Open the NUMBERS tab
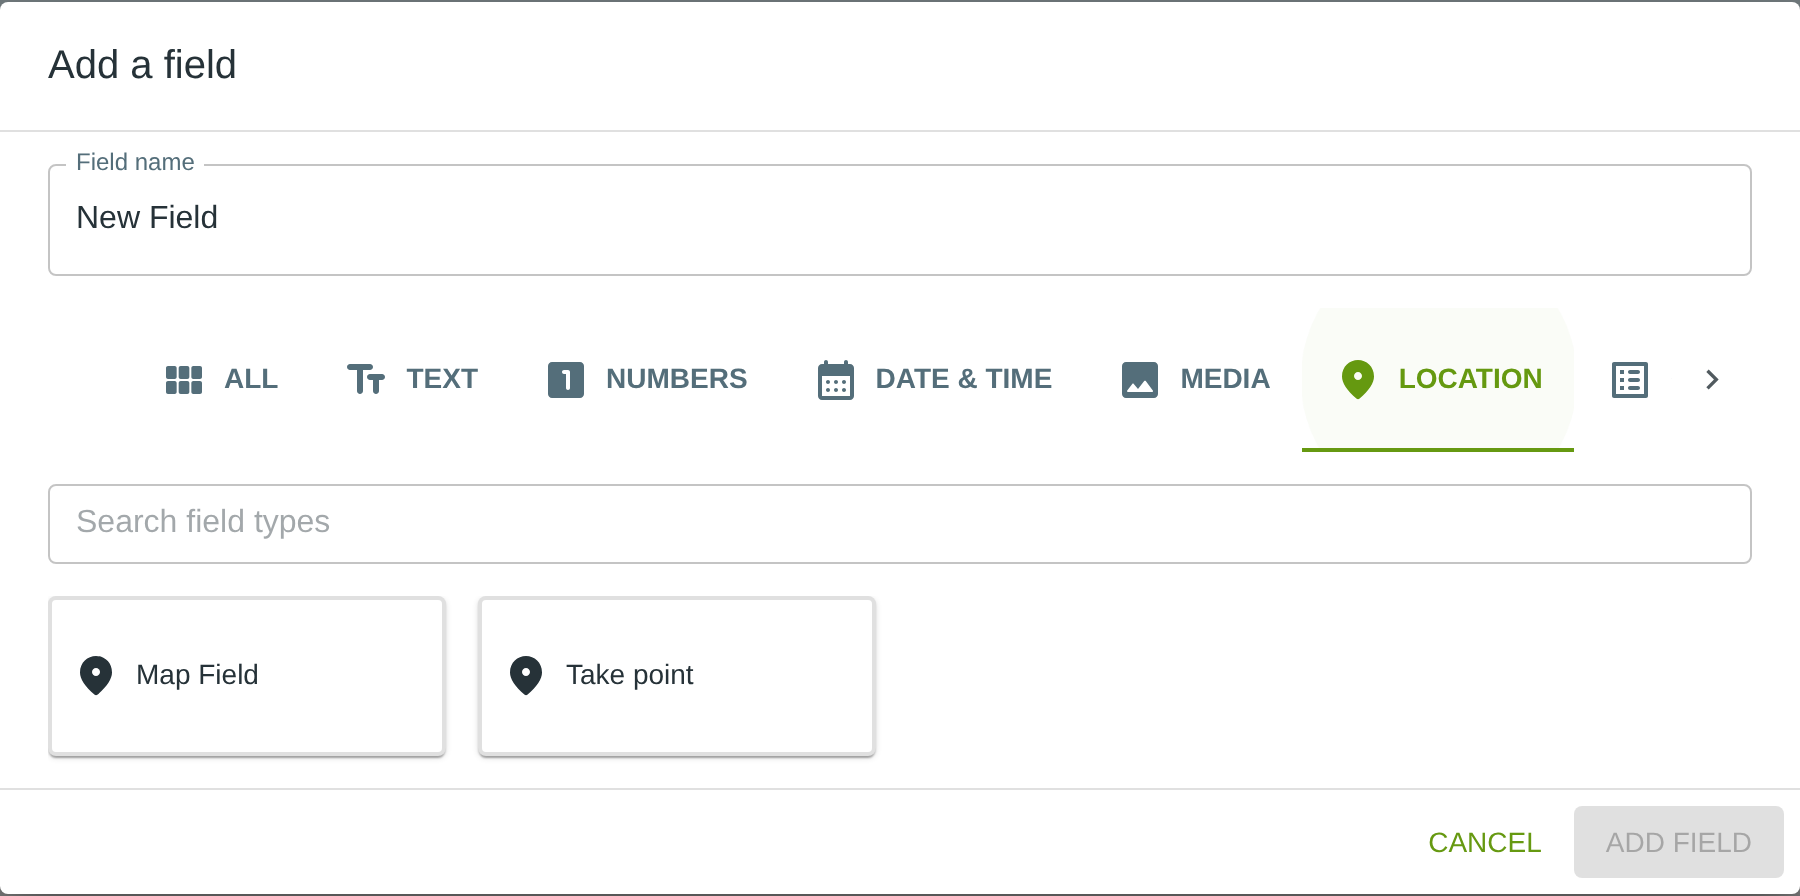The image size is (1800, 896). click(676, 380)
